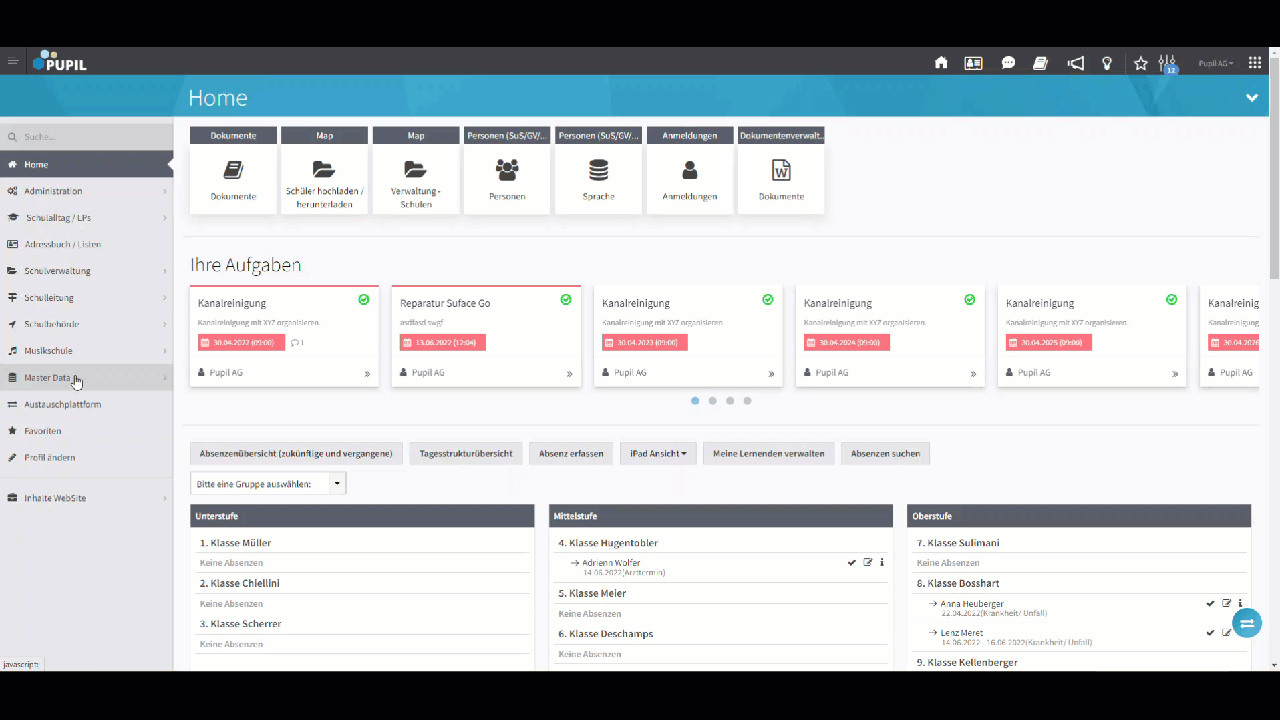Mark the 2025 Kanalreinigung task done
1280x720 pixels.
click(1172, 299)
